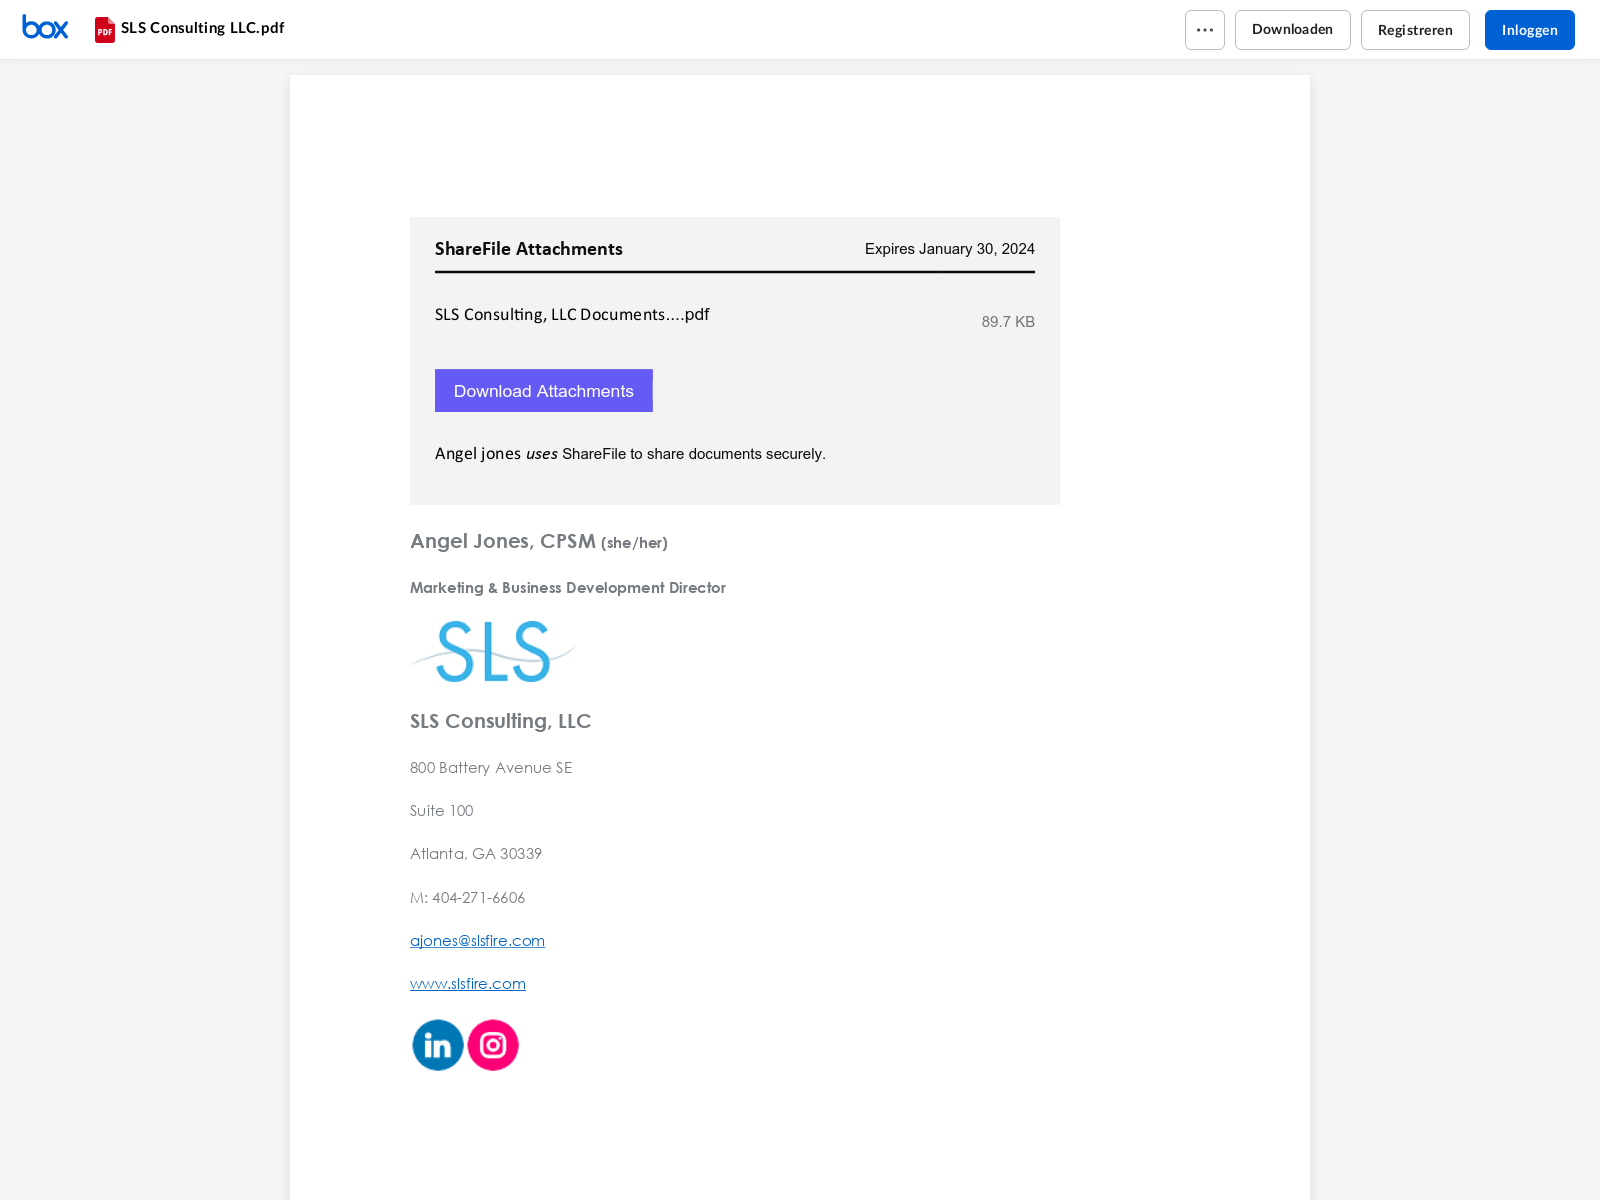Click the SLS Consulting, LLC Documents....pdf filename
Screen dimensions: 1600x1200
tap(572, 314)
